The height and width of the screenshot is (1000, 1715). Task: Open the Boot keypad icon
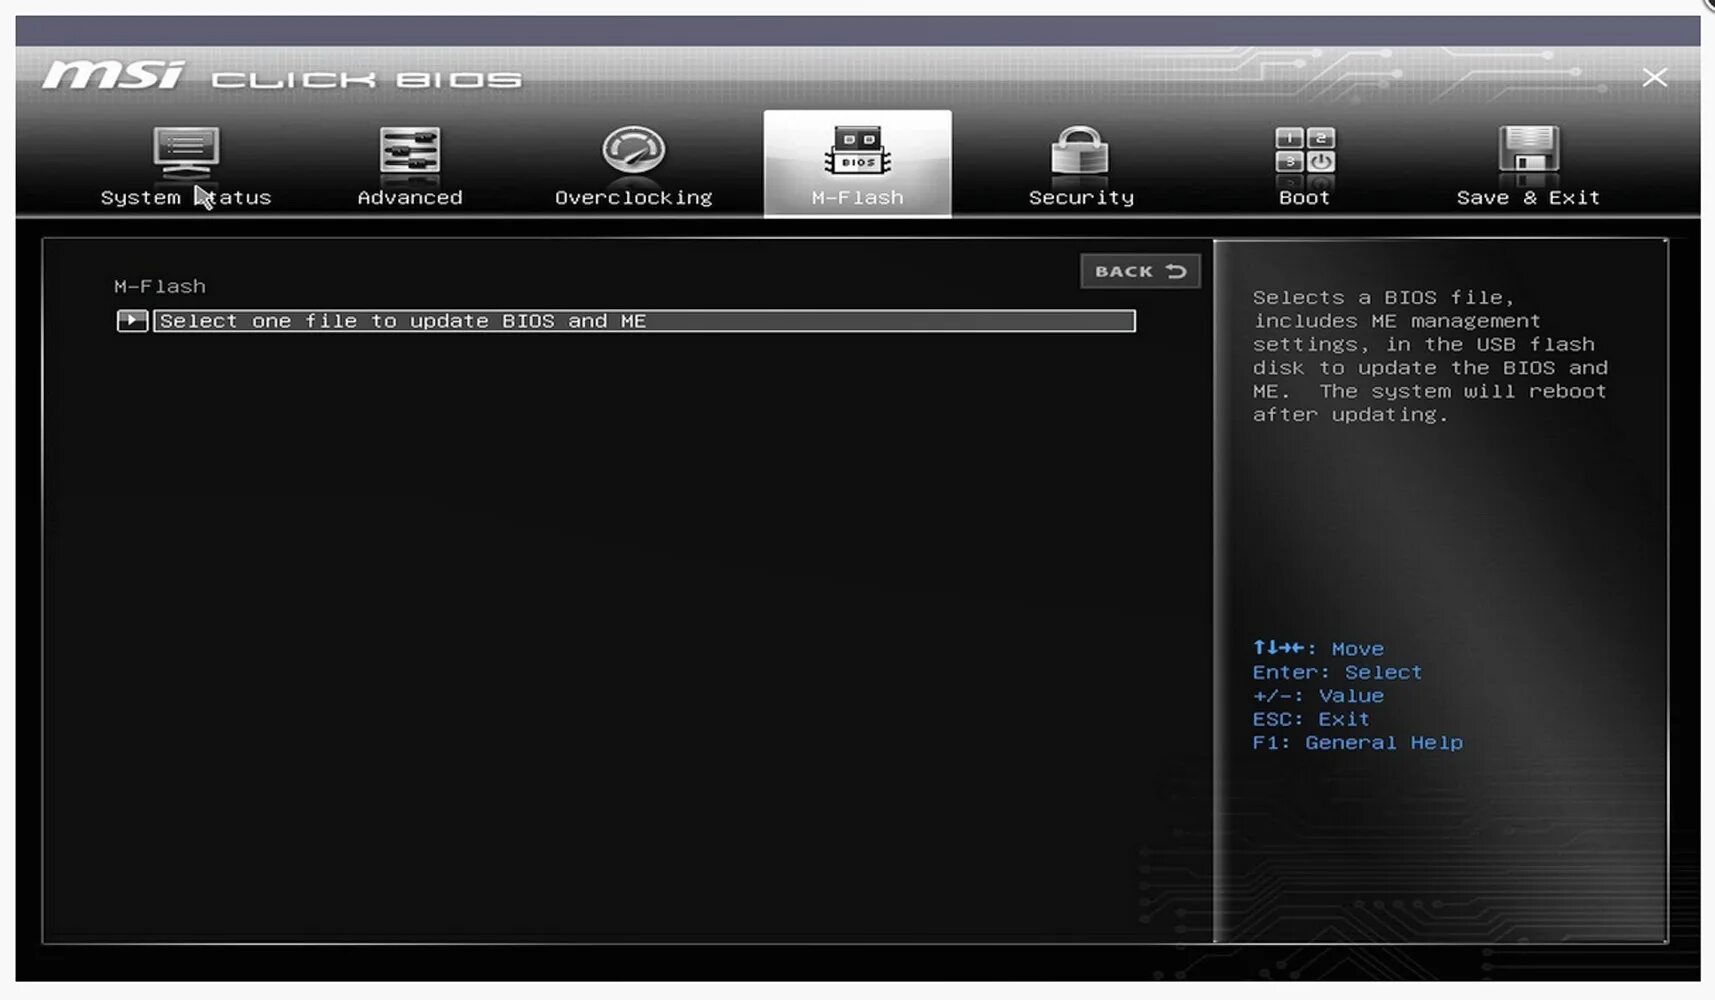click(1305, 151)
